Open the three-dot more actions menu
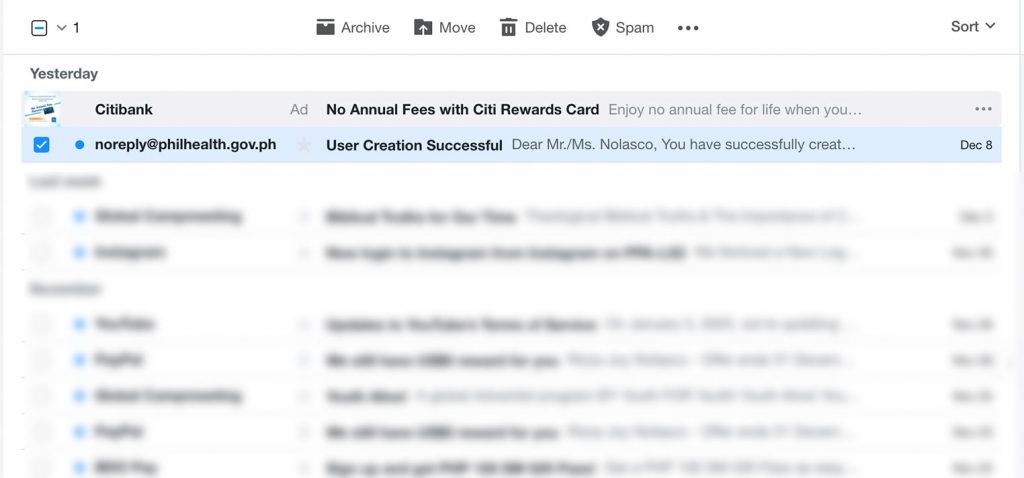The width and height of the screenshot is (1024, 478). coord(688,28)
